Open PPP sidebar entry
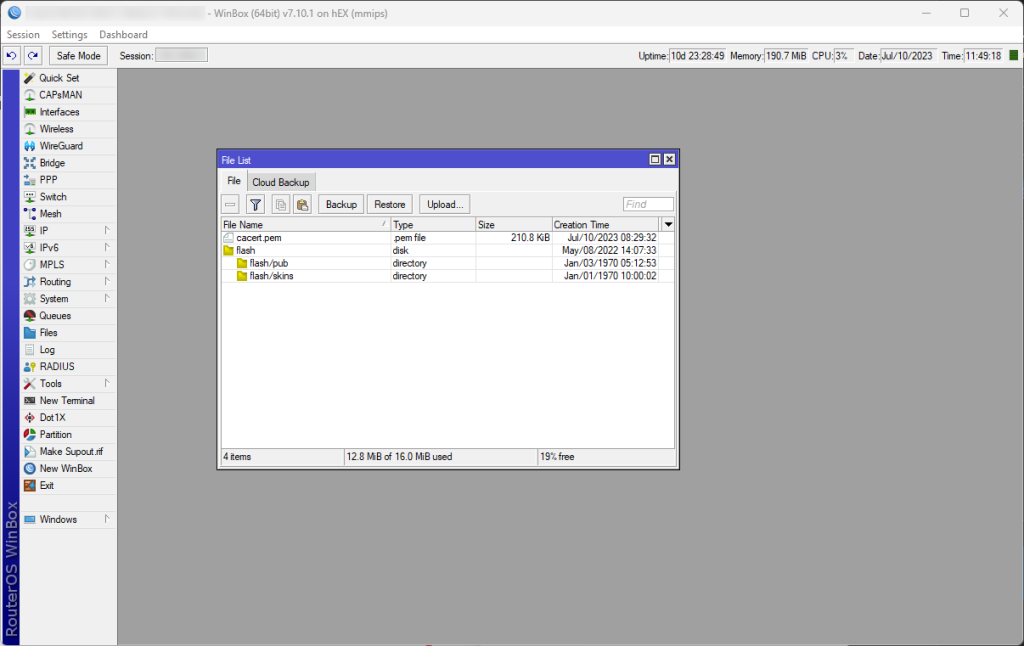 [69, 180]
